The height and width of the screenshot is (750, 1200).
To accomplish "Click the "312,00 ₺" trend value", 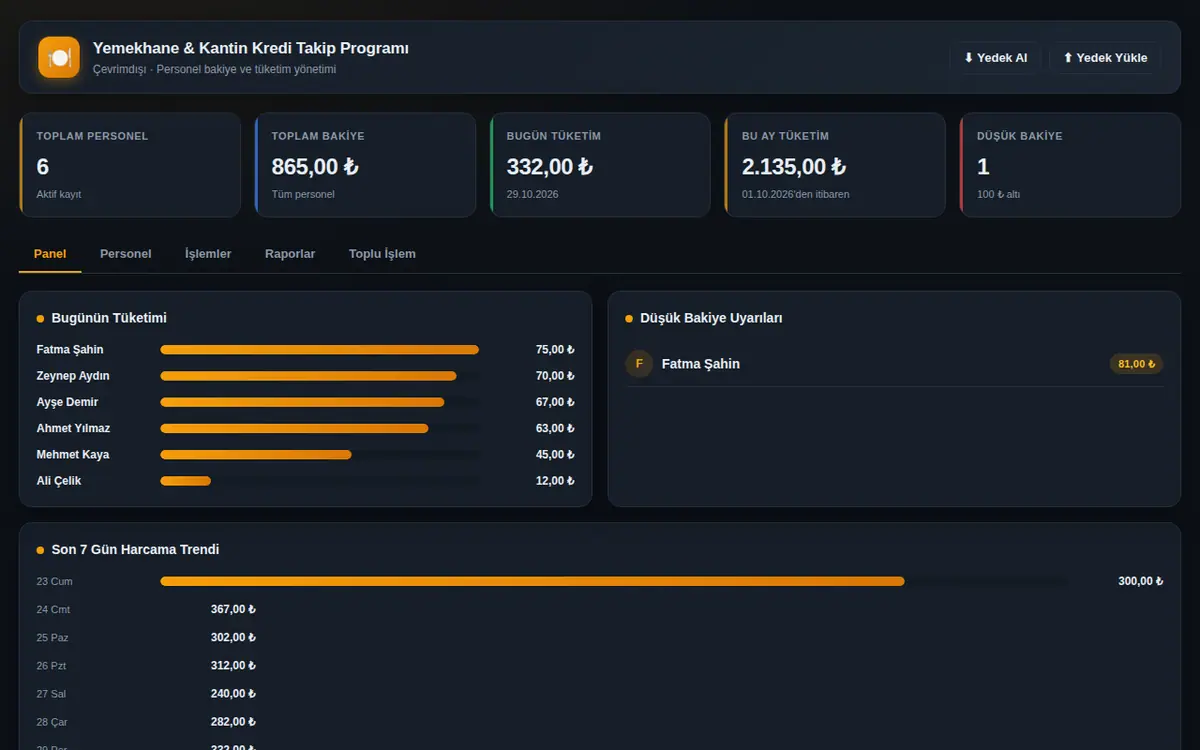I will click(234, 665).
